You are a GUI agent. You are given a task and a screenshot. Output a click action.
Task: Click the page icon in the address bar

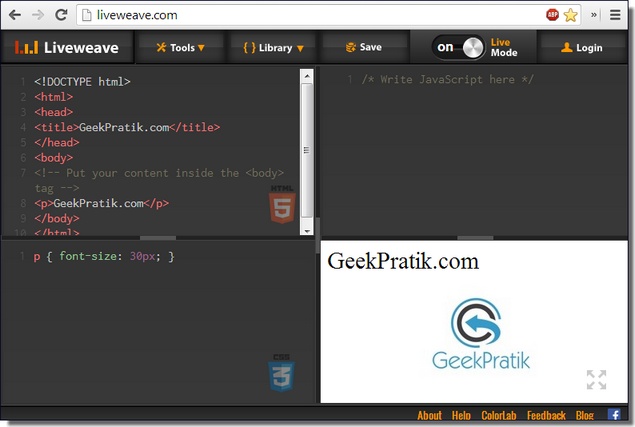[x=86, y=15]
